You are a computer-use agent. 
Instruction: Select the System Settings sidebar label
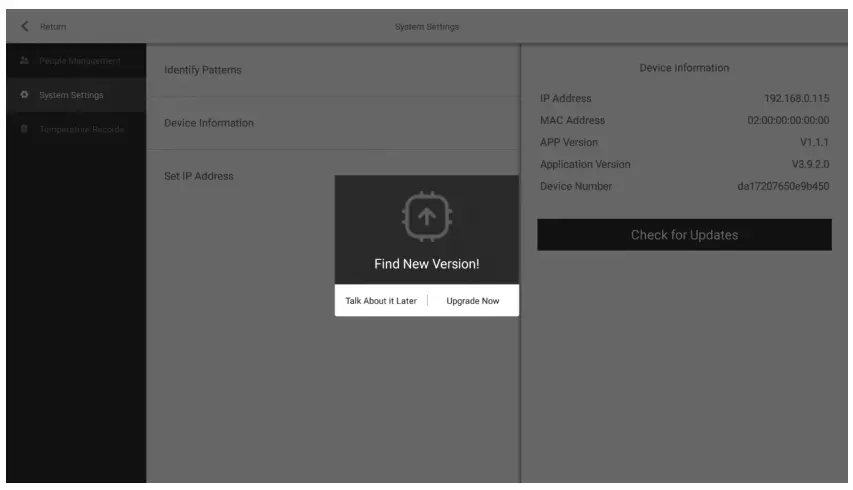71,95
